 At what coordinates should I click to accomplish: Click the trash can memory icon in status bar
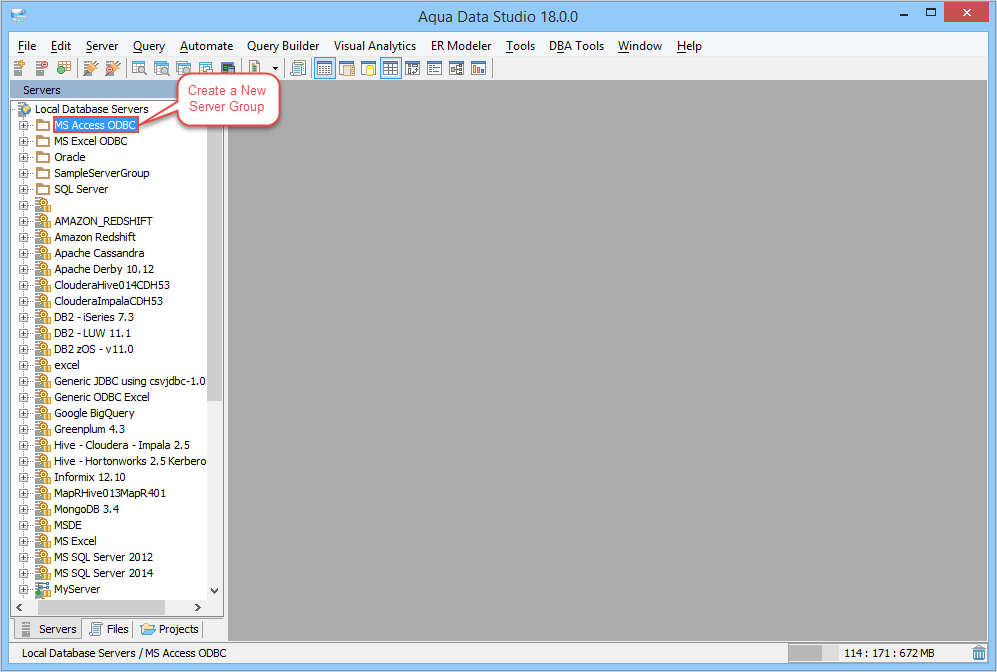point(979,653)
